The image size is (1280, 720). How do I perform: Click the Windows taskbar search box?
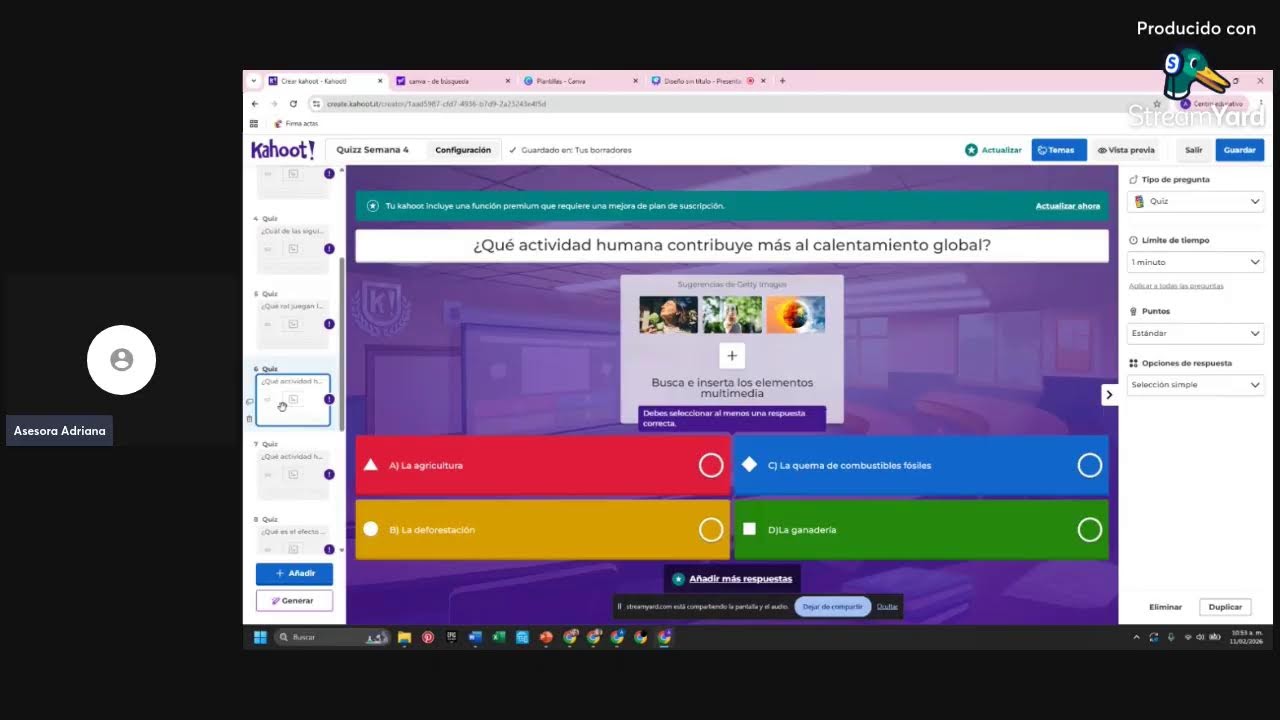[332, 637]
